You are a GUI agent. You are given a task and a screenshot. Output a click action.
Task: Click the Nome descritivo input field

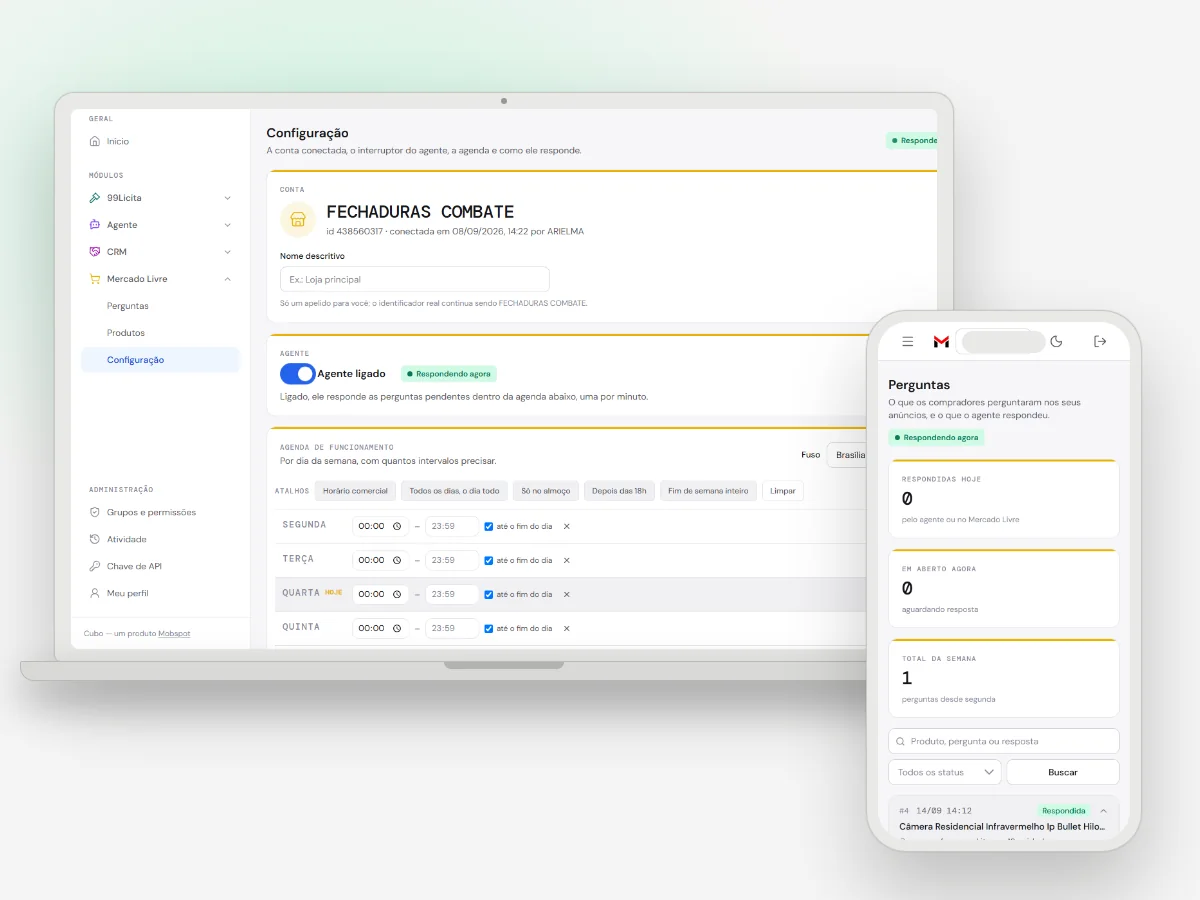click(x=415, y=279)
